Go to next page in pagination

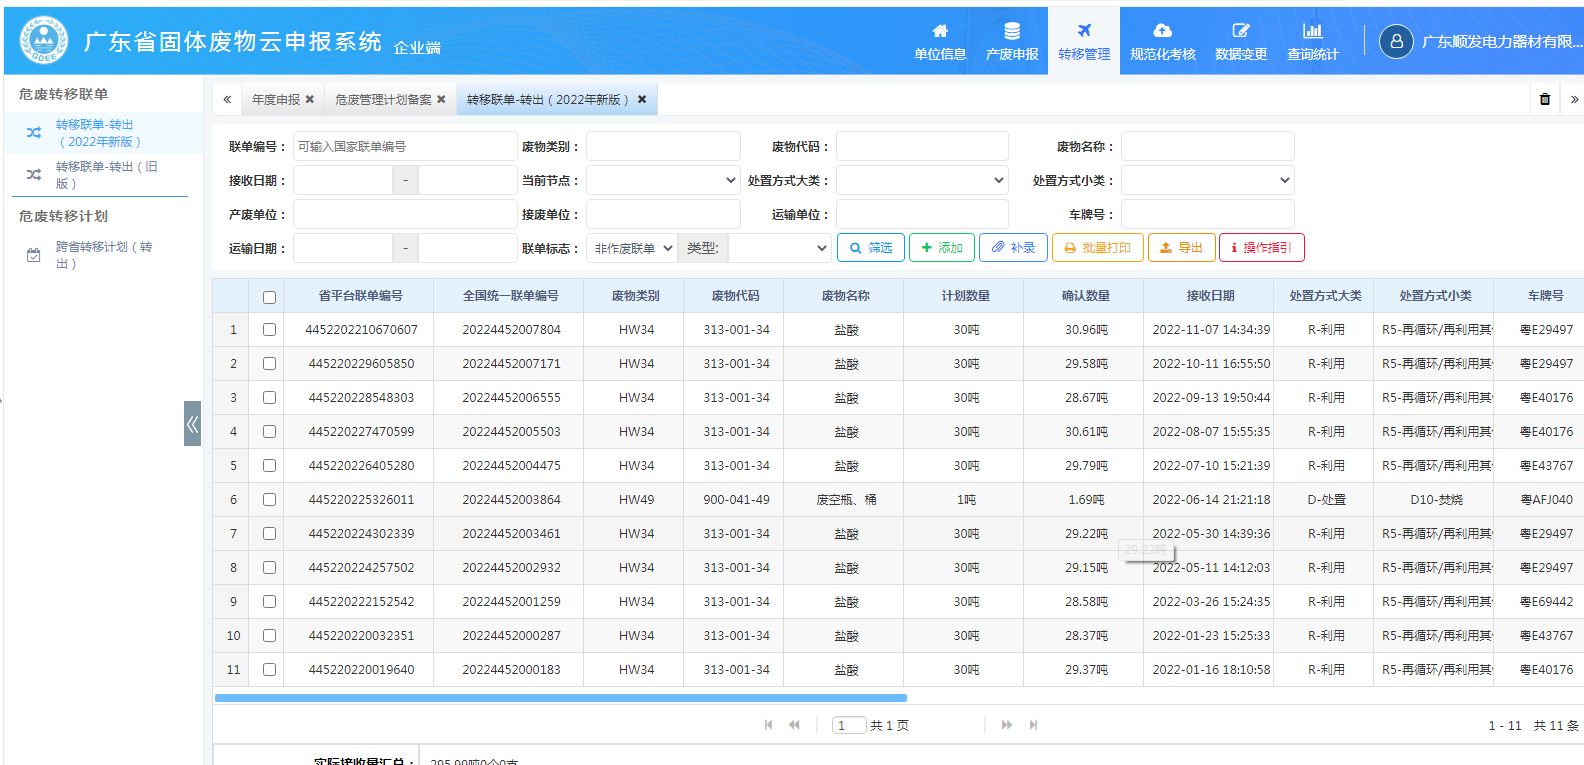[x=1006, y=725]
